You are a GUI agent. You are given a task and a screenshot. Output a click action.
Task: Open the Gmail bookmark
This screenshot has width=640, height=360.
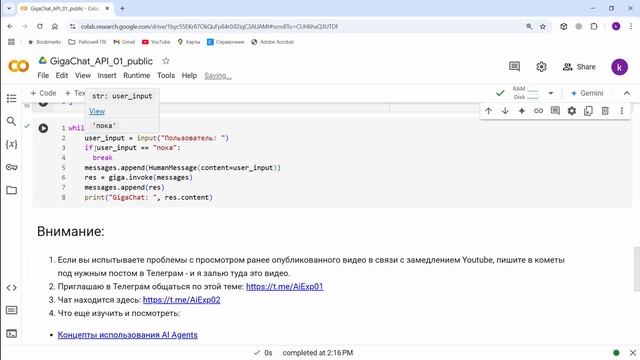(124, 42)
